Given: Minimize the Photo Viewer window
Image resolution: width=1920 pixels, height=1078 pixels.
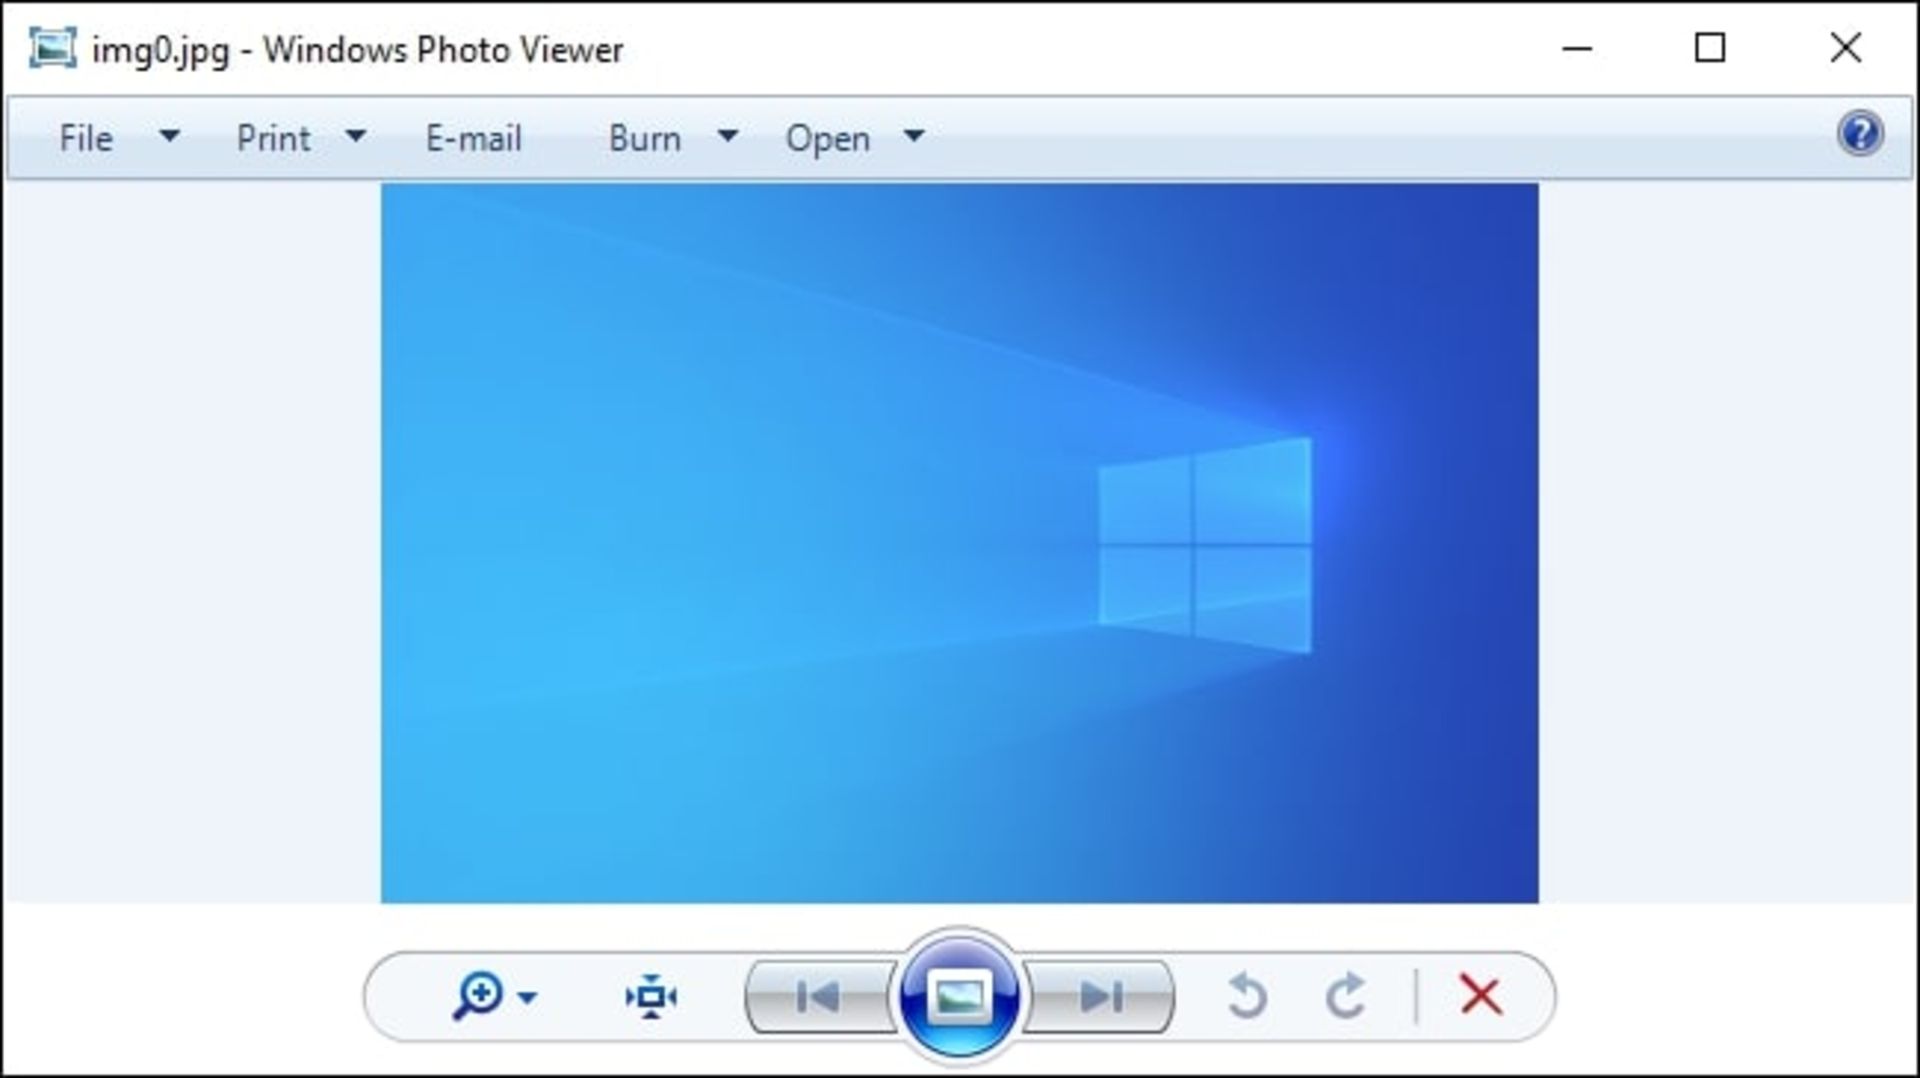Looking at the screenshot, I should 1577,48.
